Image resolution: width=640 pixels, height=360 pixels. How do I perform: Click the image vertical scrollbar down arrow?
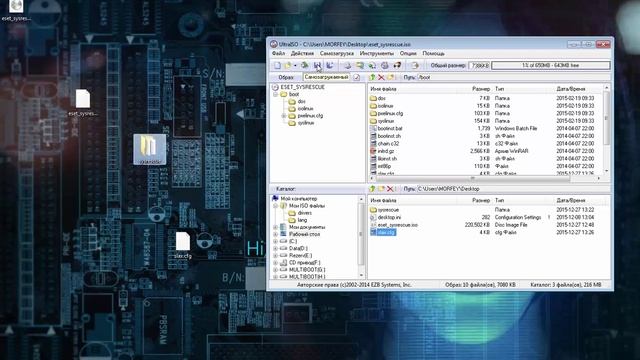(x=607, y=171)
